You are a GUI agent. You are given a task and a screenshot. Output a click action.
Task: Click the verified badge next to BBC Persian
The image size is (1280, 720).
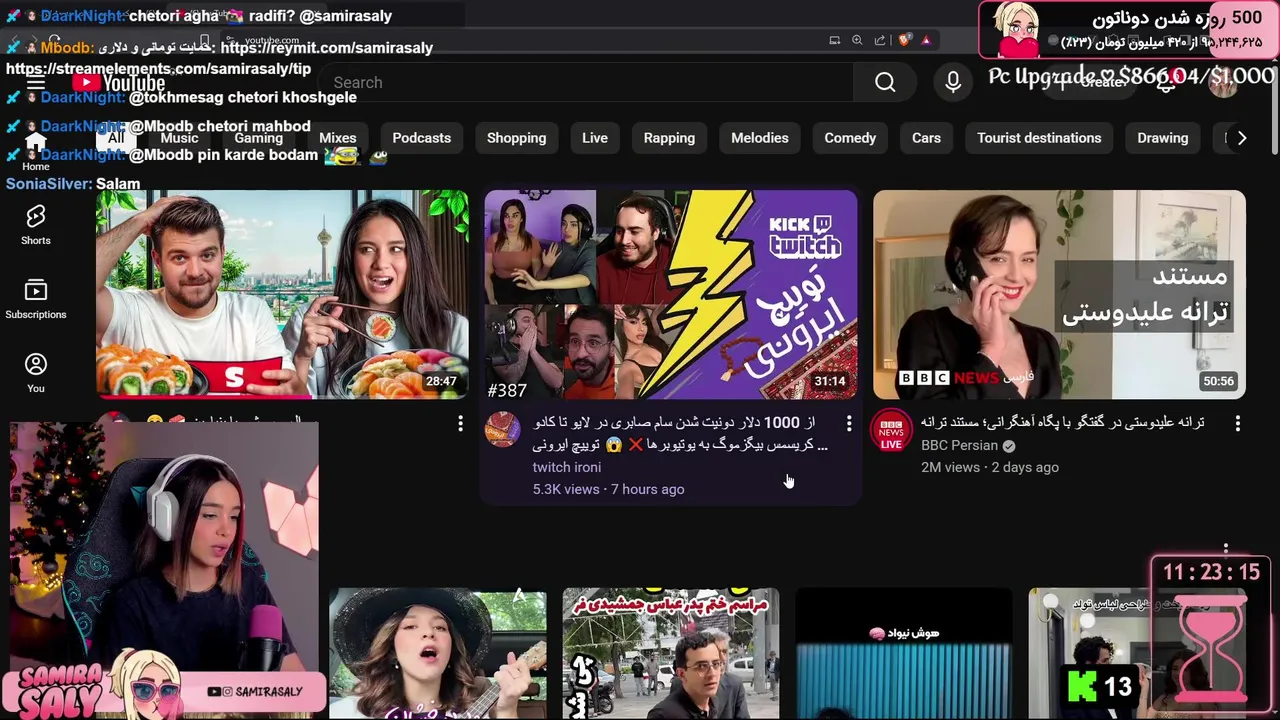pyautogui.click(x=1009, y=446)
